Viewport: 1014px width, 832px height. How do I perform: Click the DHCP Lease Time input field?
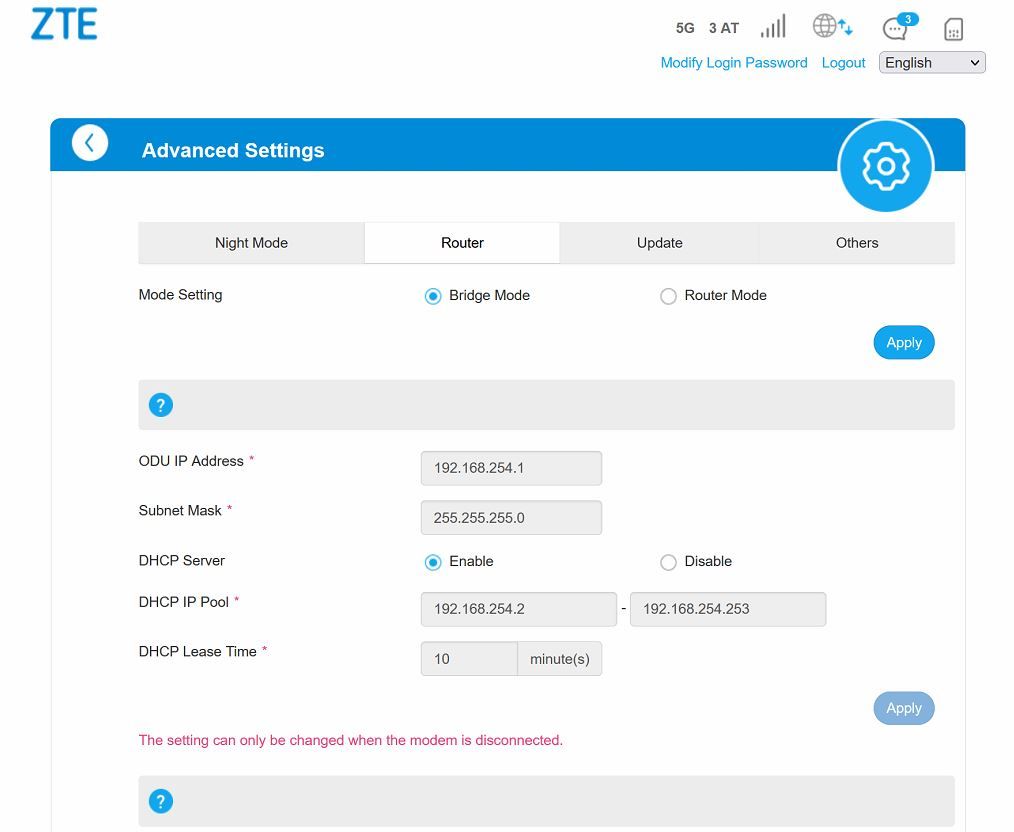(x=468, y=658)
